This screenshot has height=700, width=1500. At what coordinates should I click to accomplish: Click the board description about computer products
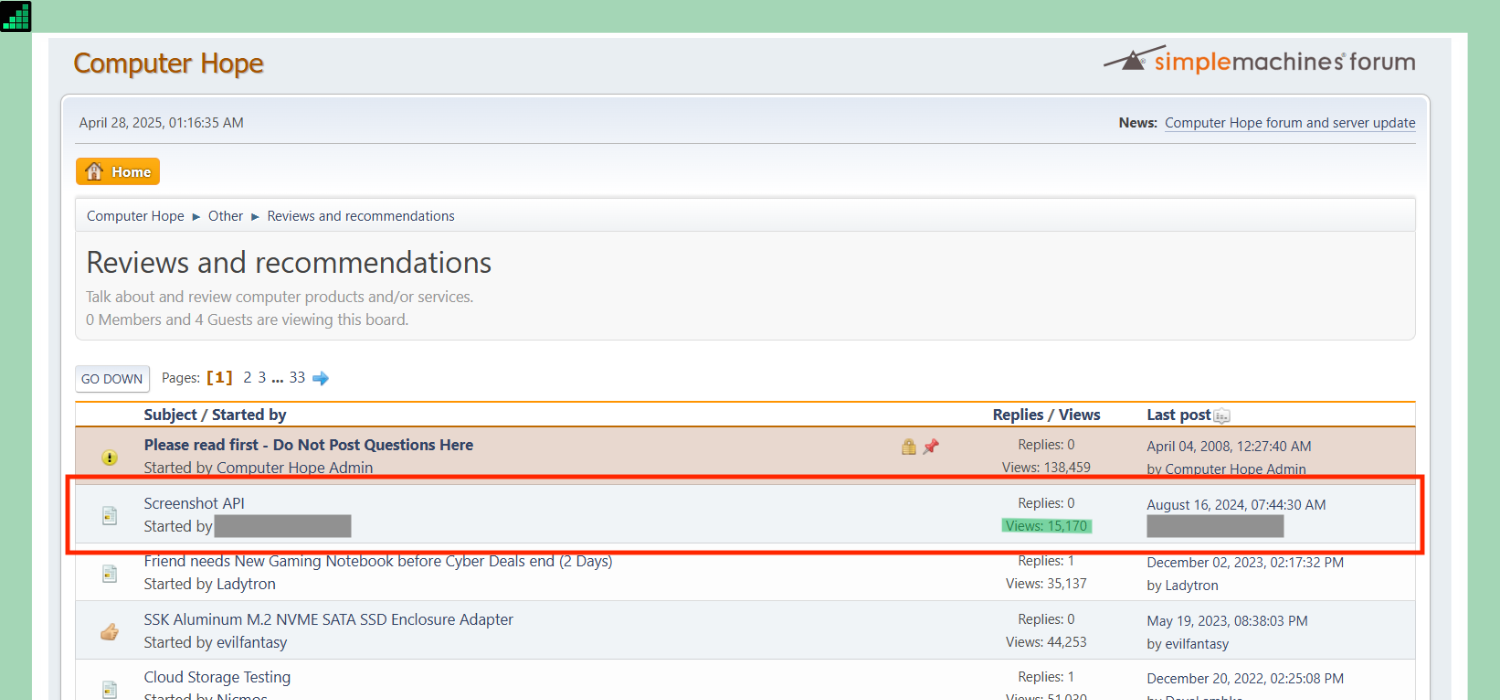pyautogui.click(x=280, y=297)
